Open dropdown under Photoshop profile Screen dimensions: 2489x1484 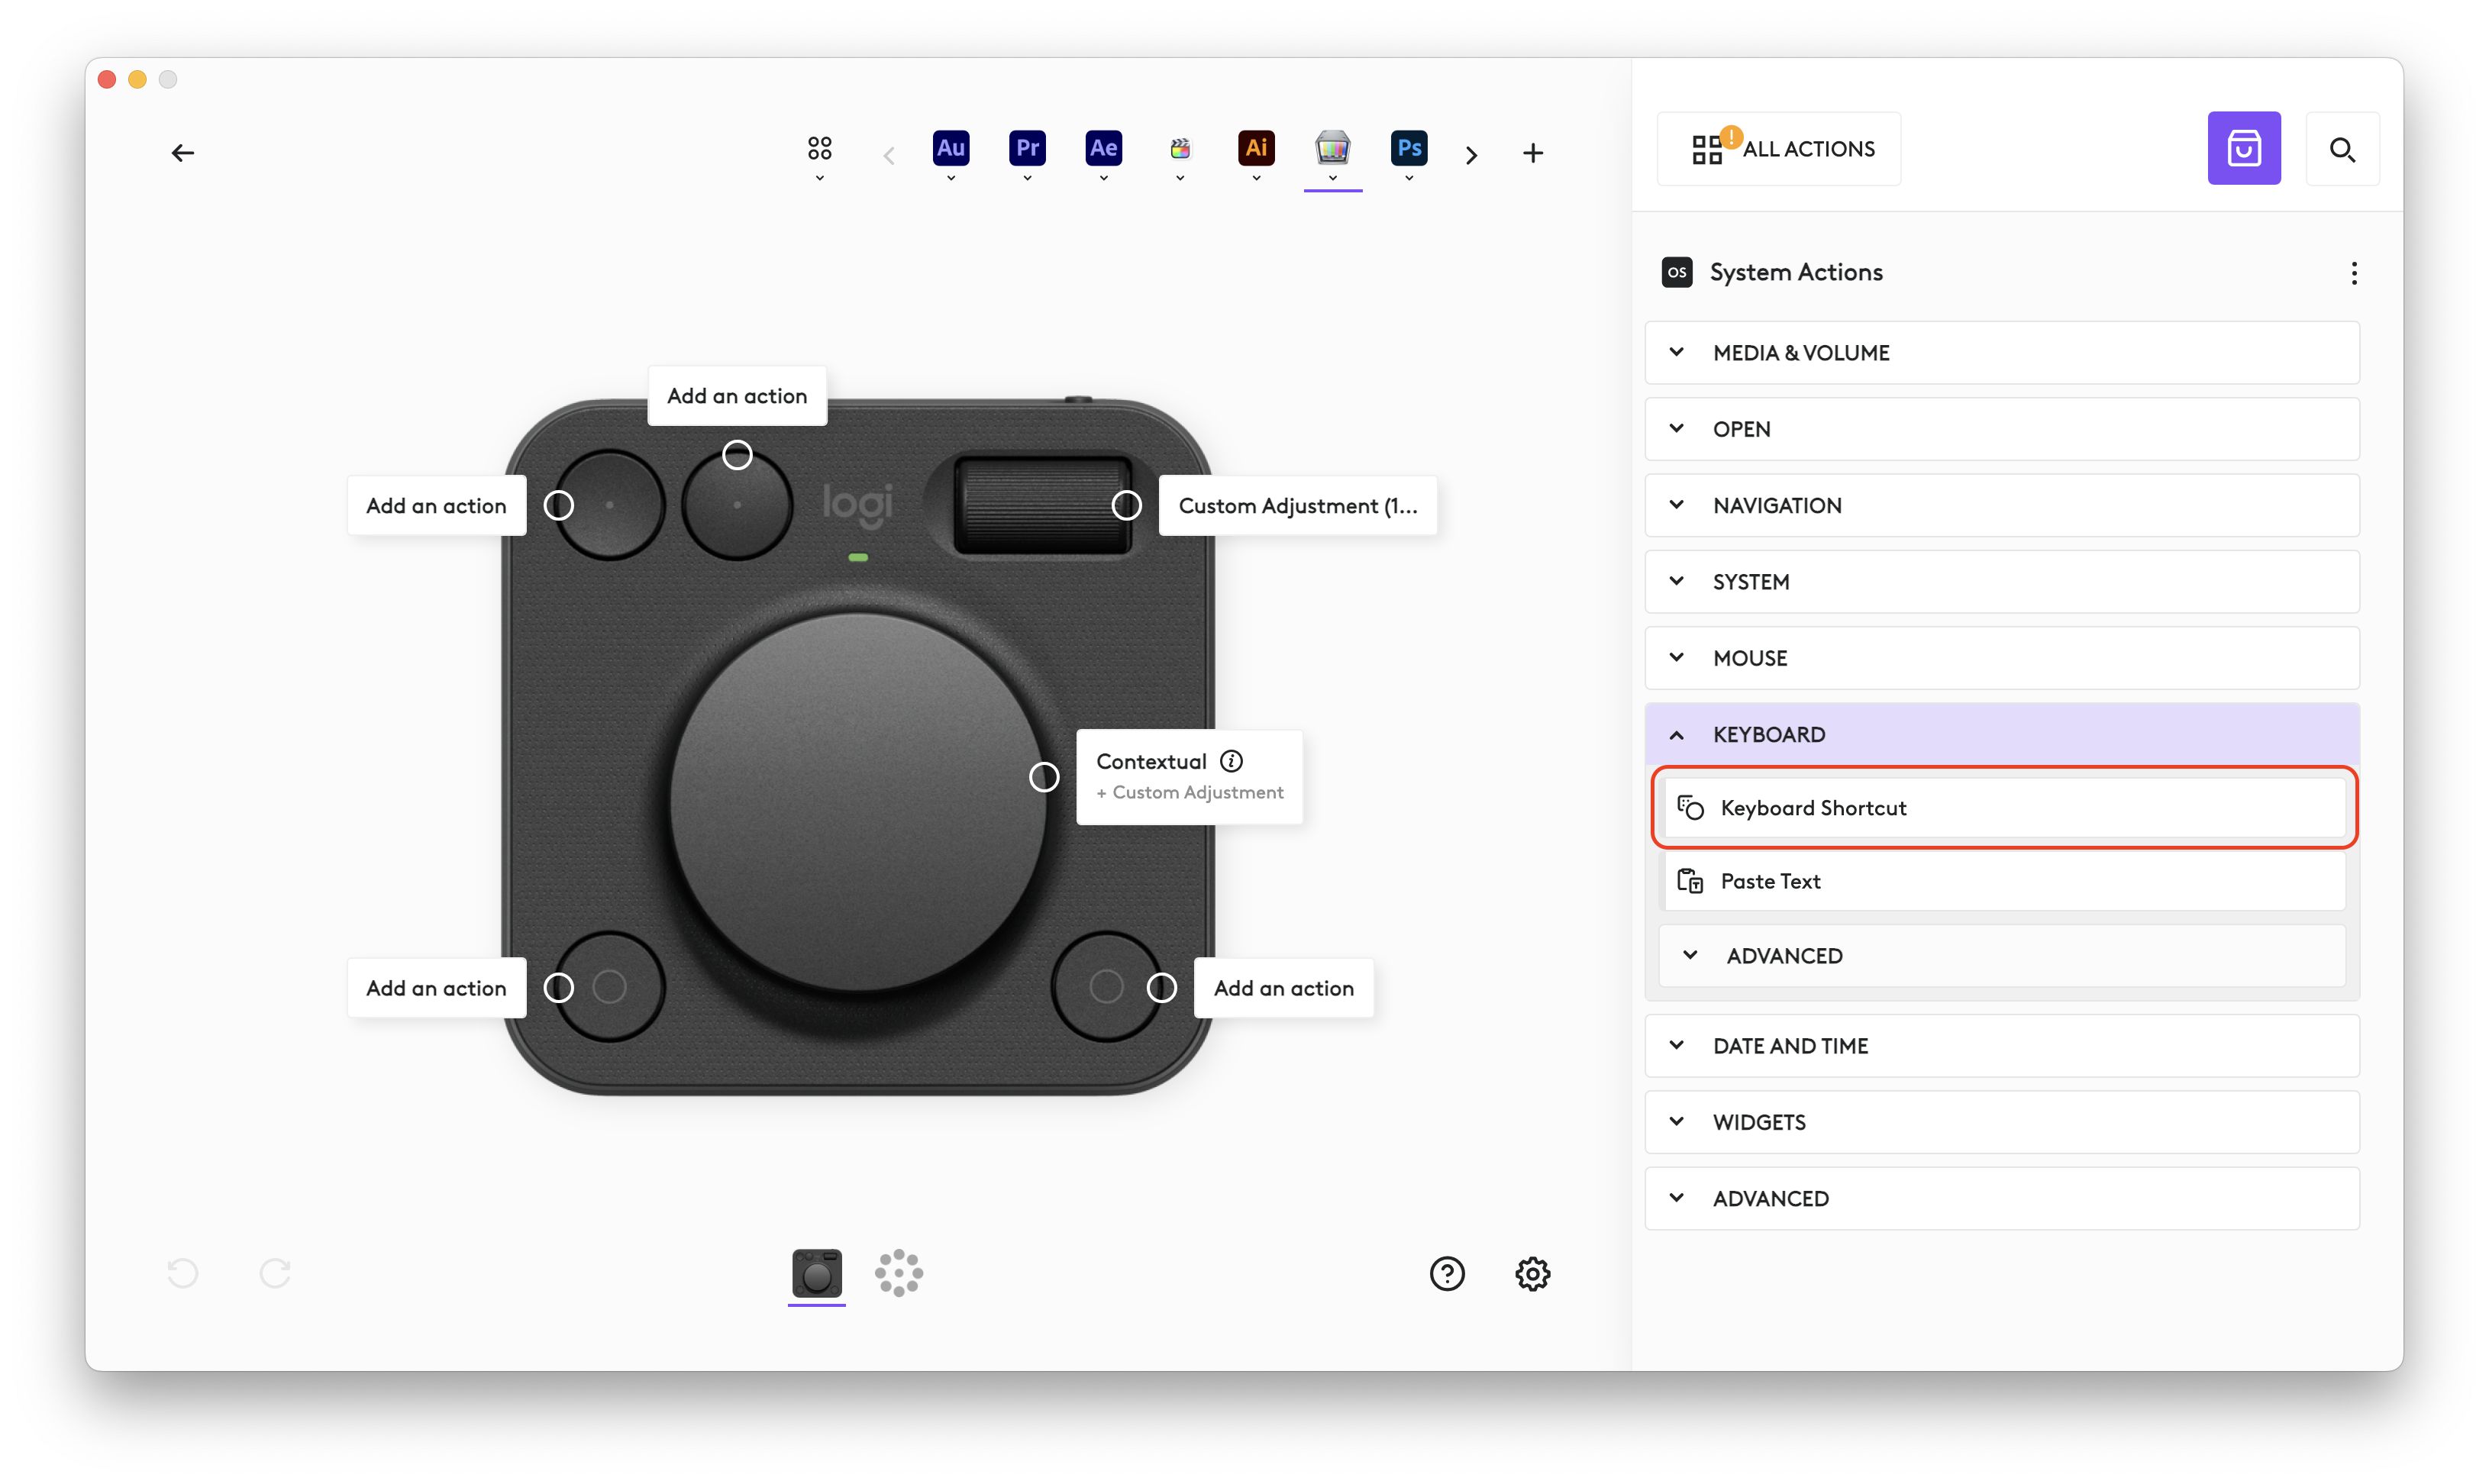coord(1409,179)
